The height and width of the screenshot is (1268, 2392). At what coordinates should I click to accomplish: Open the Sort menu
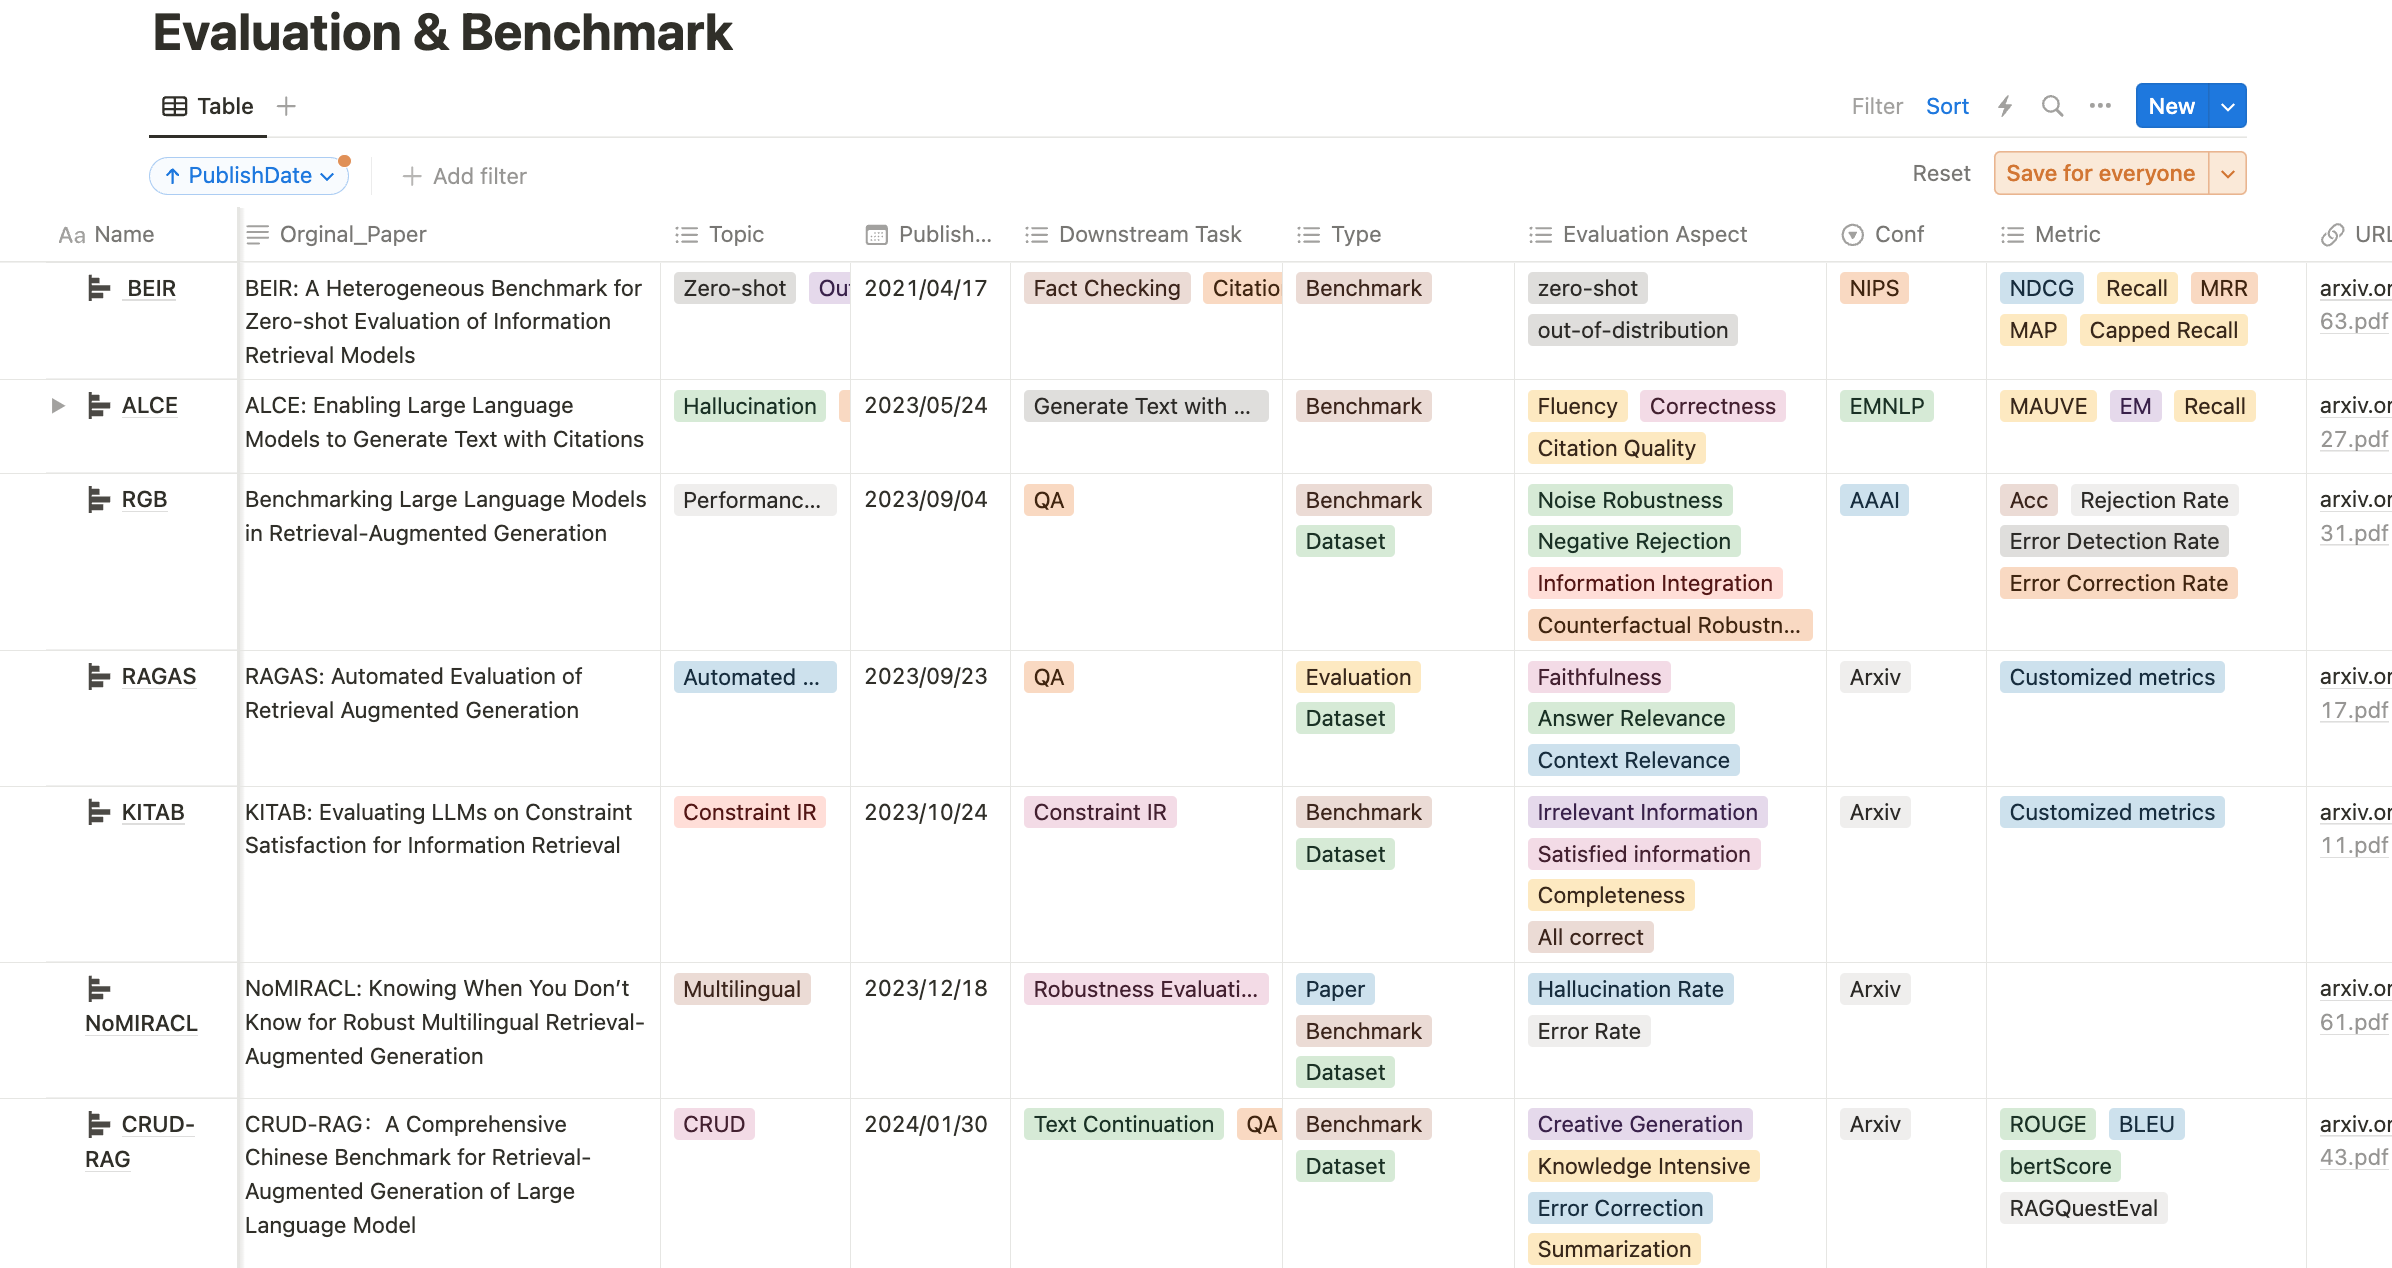click(x=1947, y=106)
